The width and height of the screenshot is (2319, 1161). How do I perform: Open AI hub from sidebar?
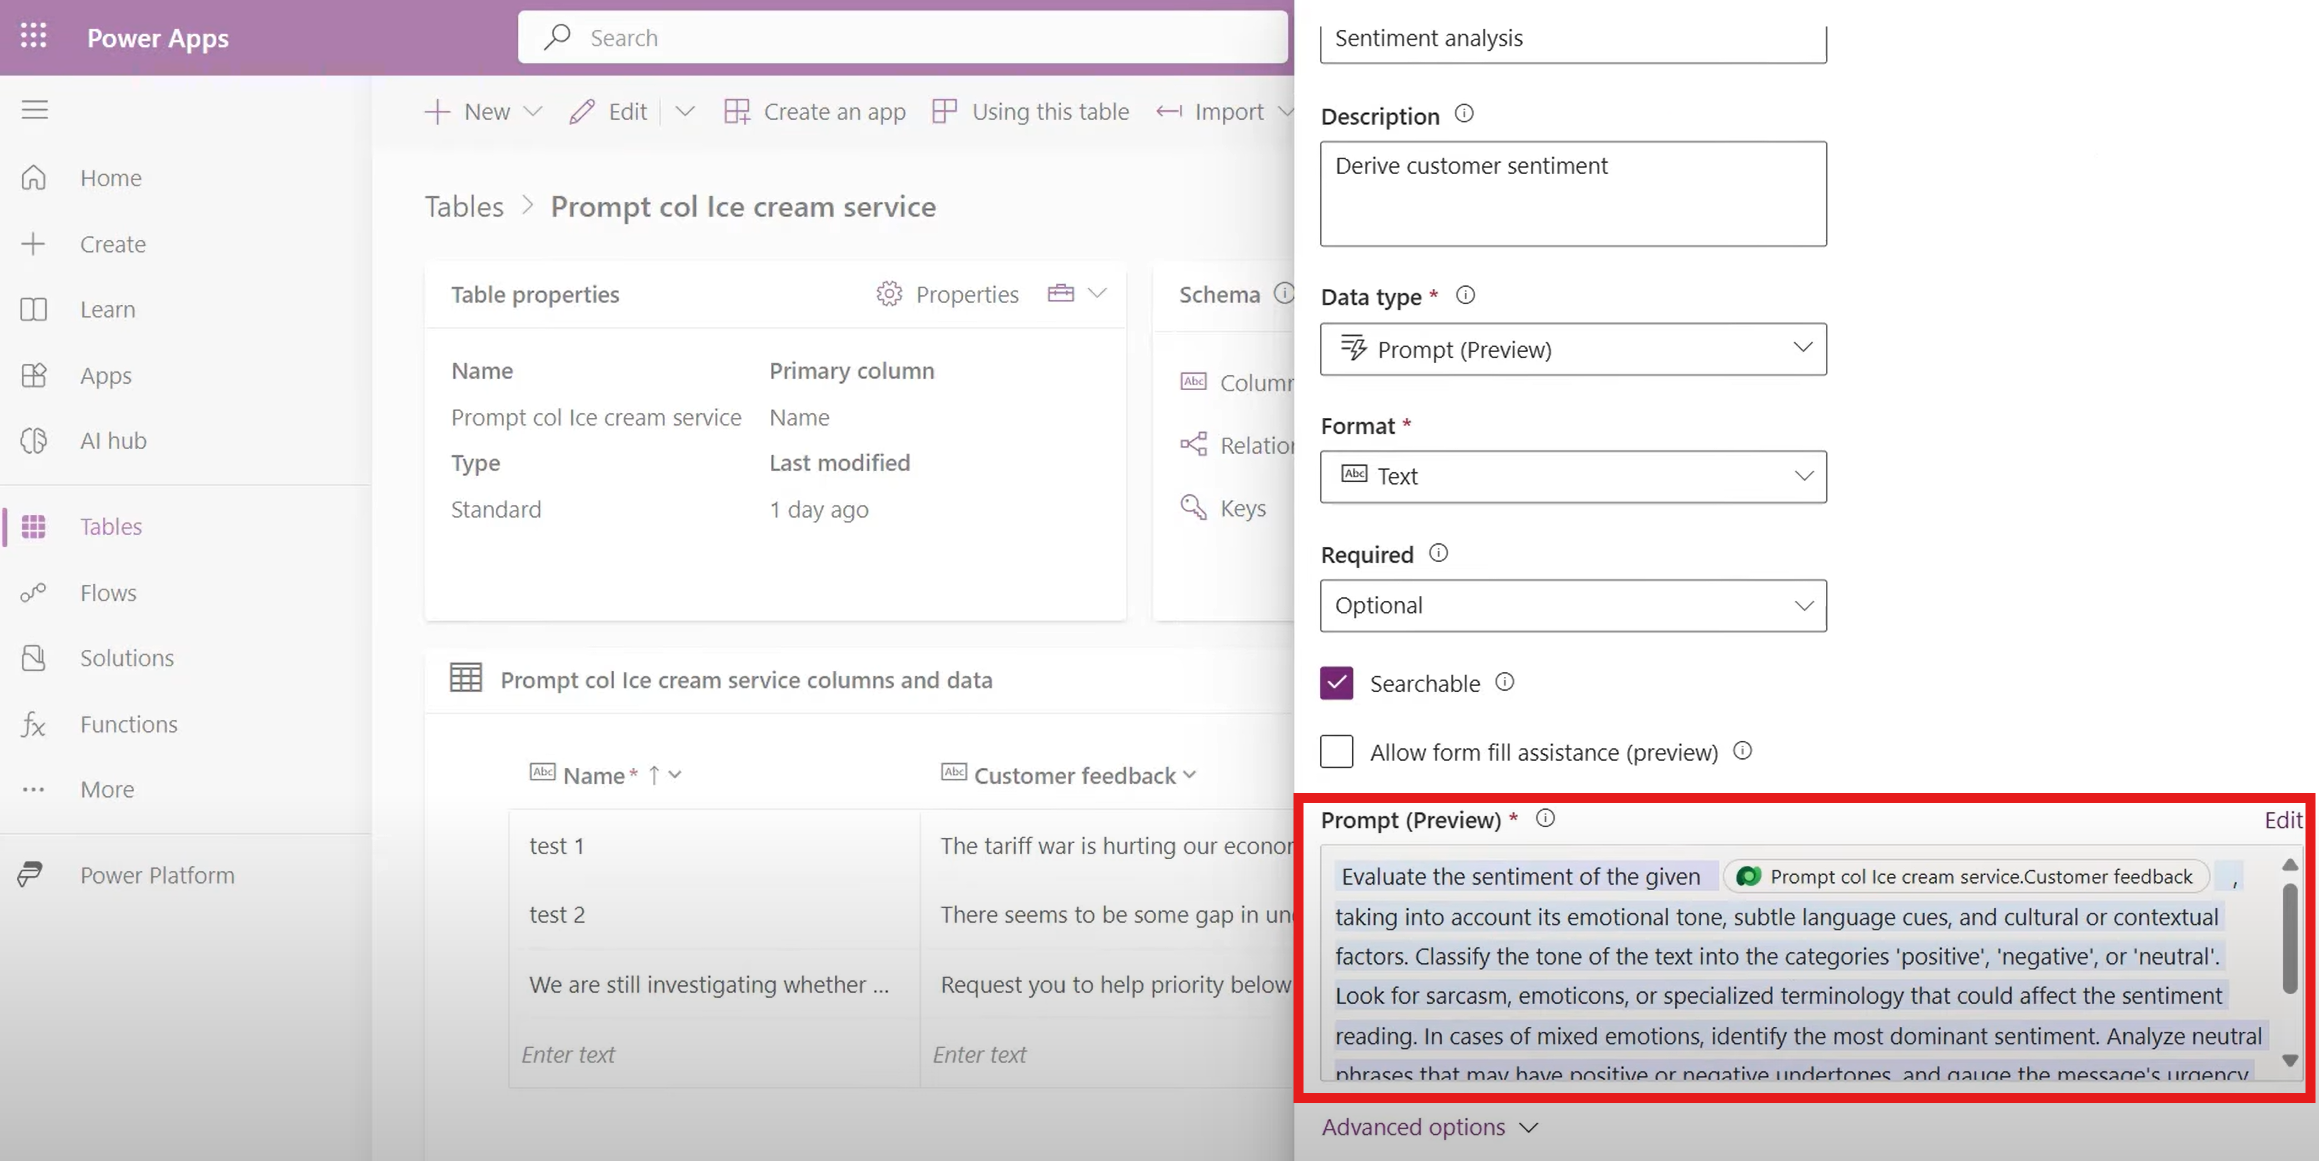tap(112, 441)
